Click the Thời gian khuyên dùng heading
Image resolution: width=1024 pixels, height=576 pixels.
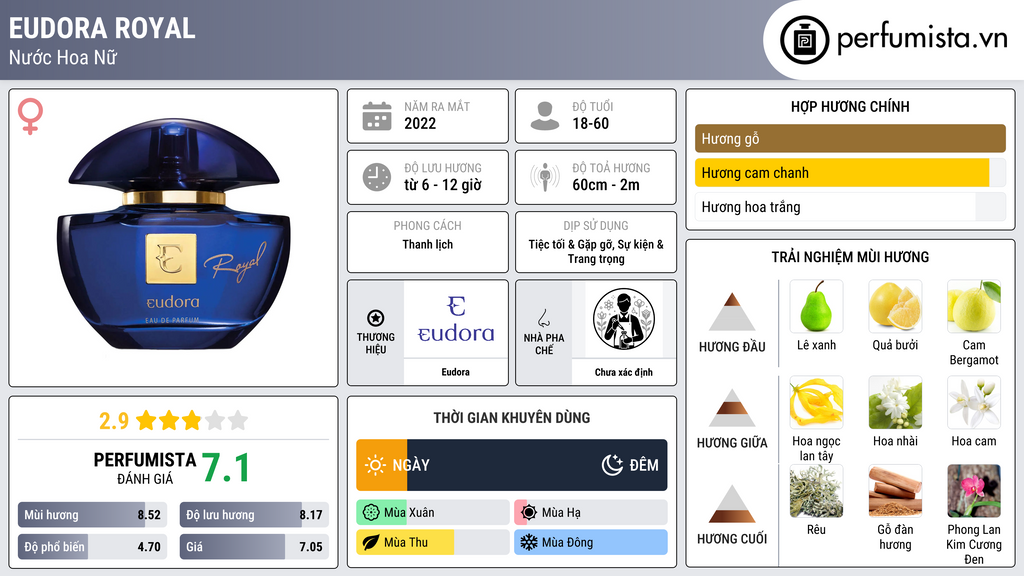[511, 417]
